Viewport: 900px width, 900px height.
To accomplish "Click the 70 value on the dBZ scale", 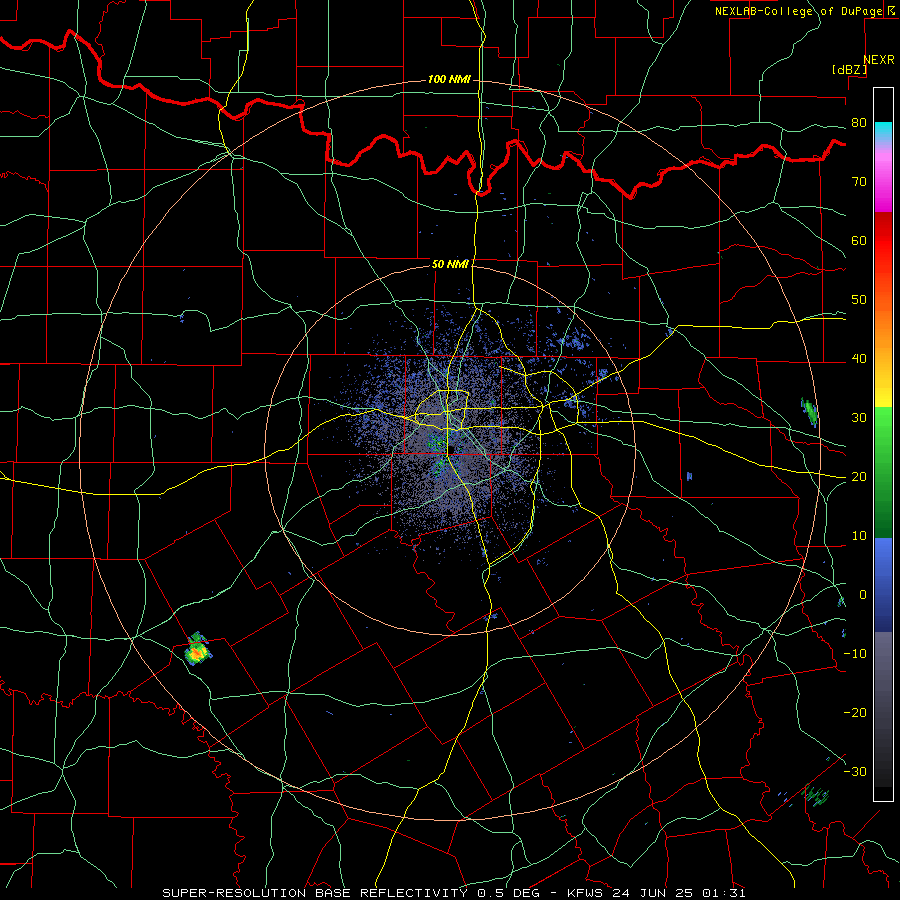I will [859, 182].
